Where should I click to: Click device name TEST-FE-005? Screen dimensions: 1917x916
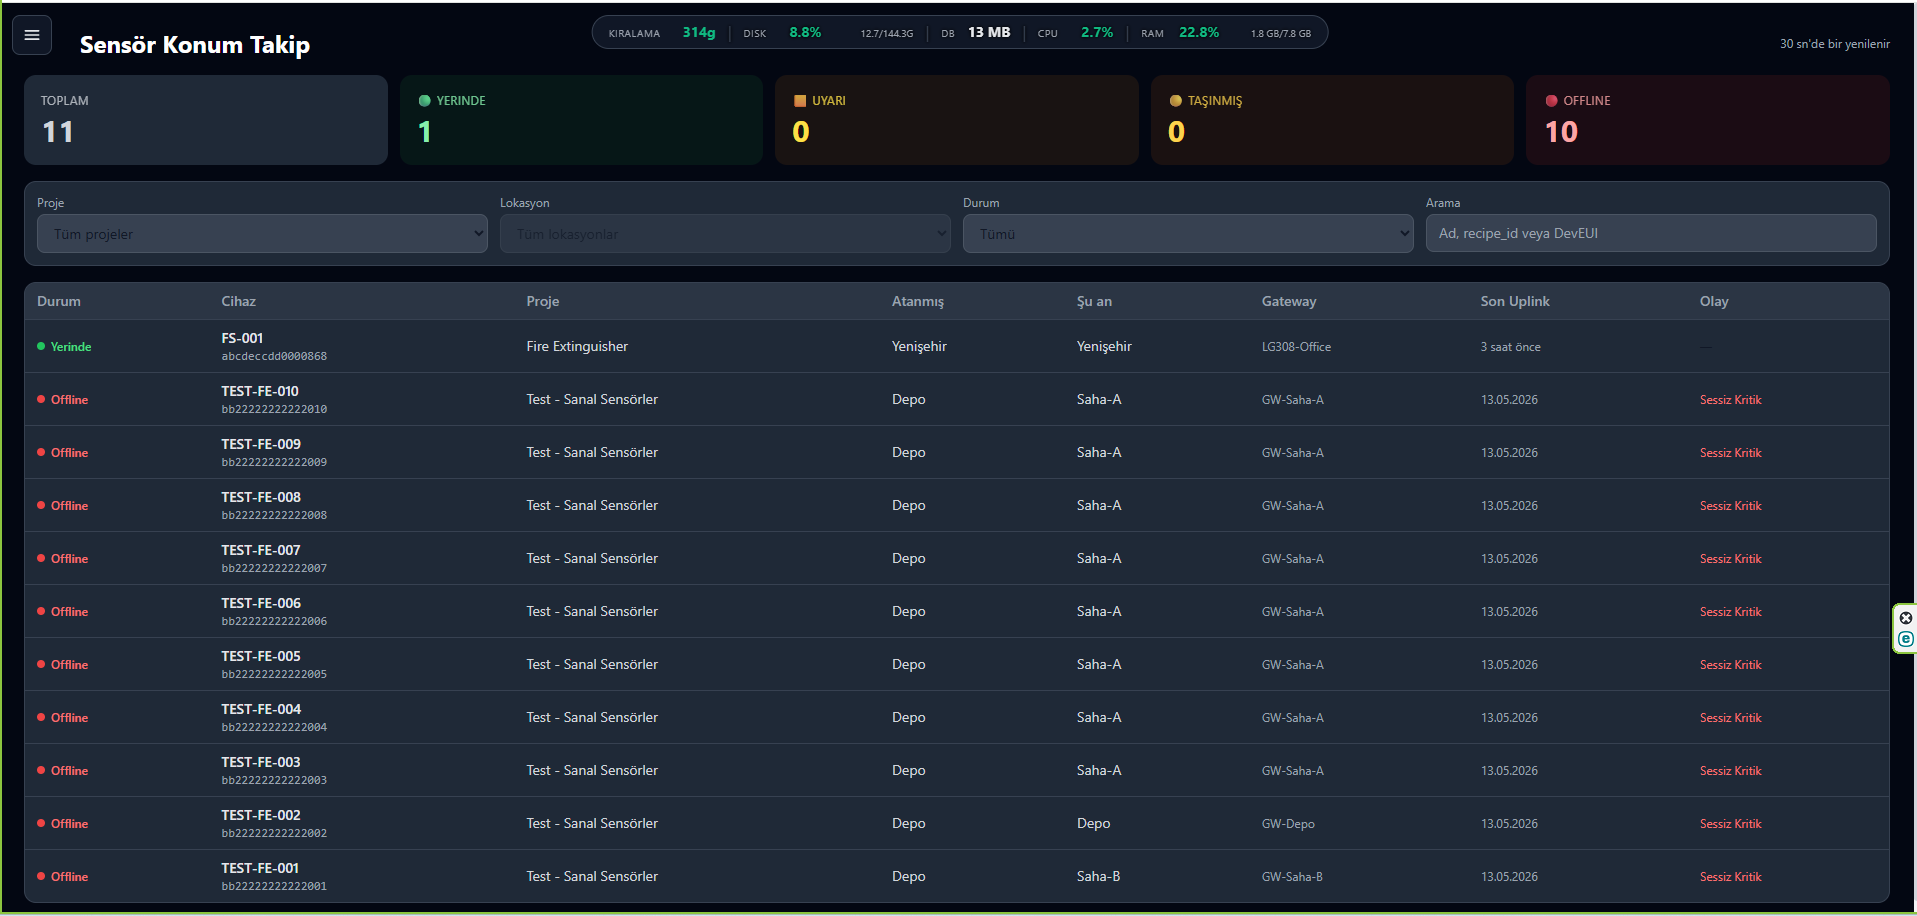pyautogui.click(x=261, y=656)
